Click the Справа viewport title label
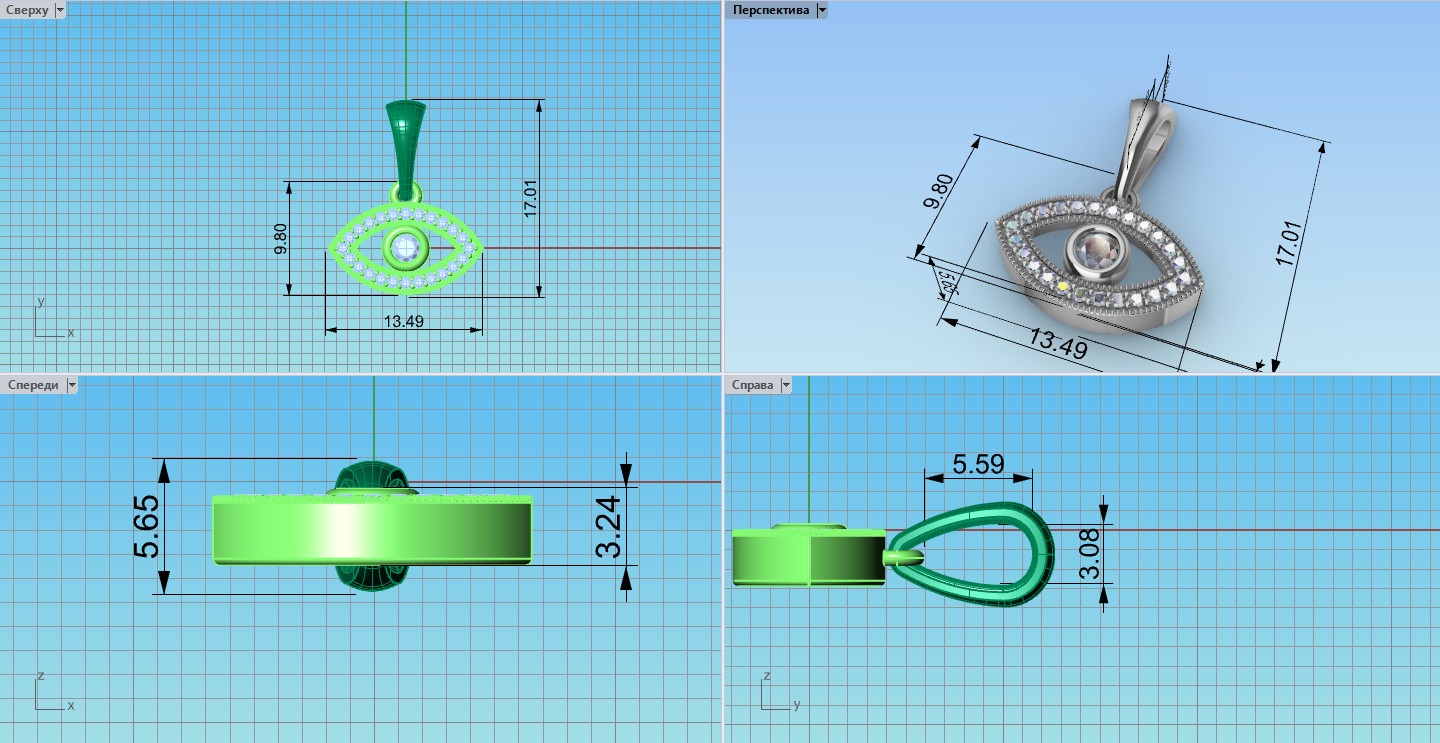The image size is (1440, 743). coord(753,385)
